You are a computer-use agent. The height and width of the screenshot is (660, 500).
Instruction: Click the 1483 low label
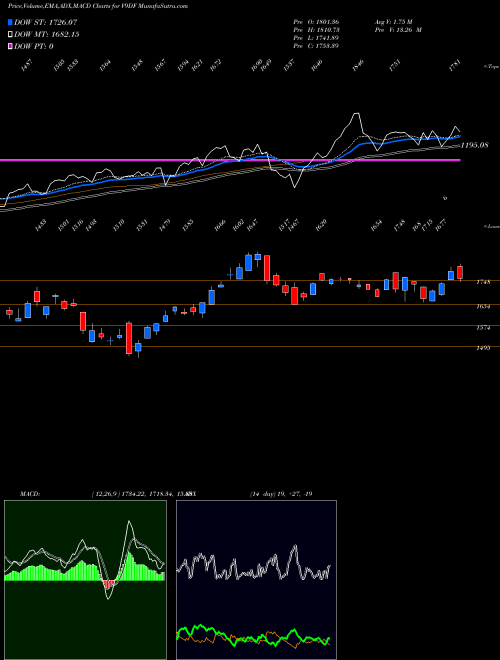tap(40, 225)
